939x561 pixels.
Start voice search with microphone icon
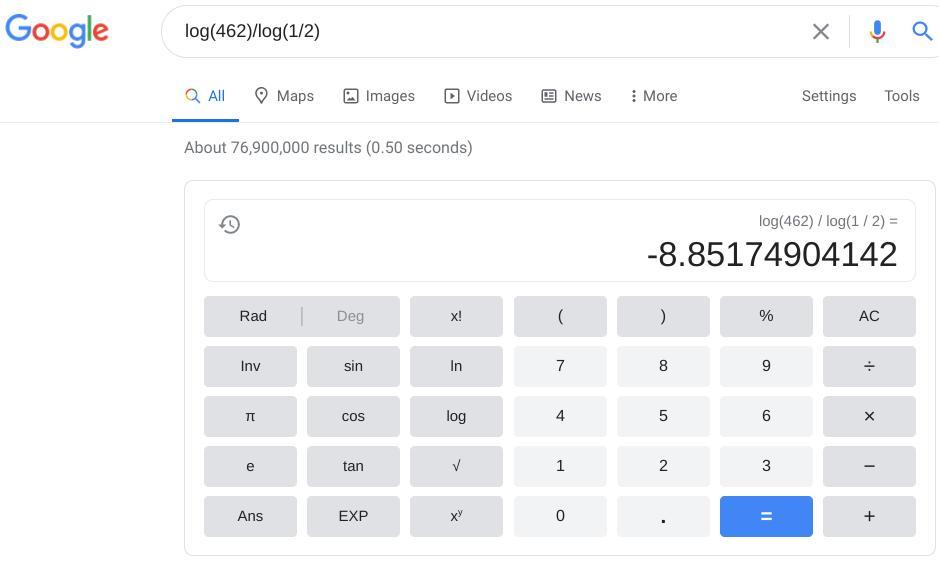click(x=877, y=32)
